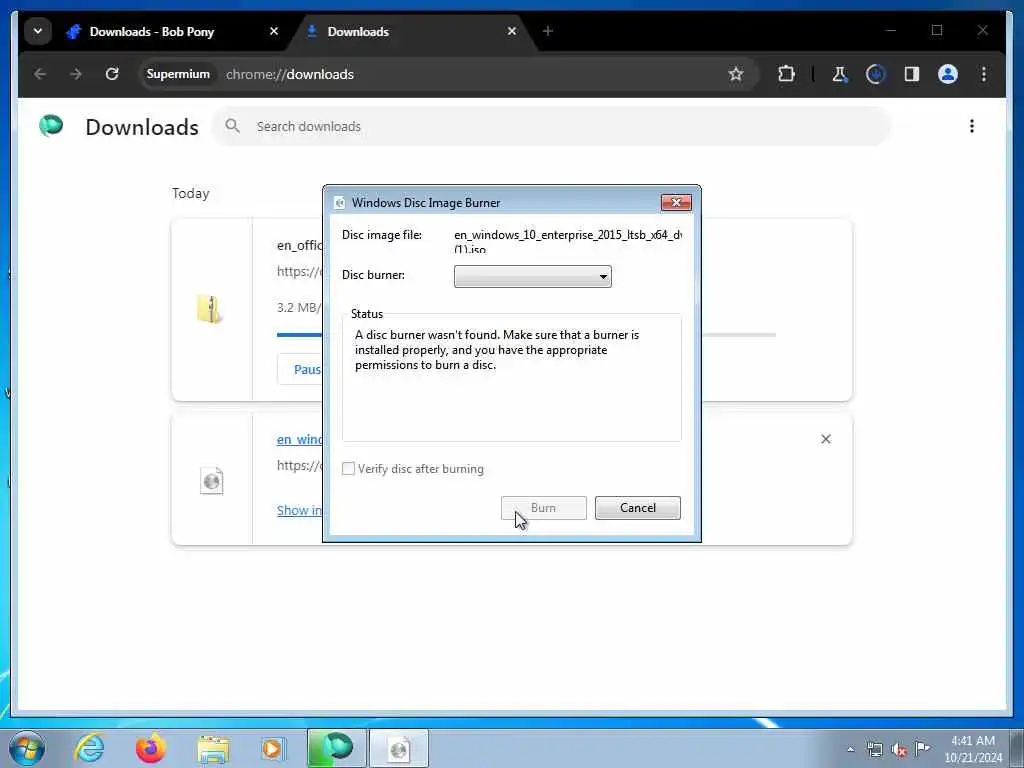Screen dimensions: 1024x768
Task: Toggle the browser side panel
Action: pyautogui.click(x=912, y=74)
